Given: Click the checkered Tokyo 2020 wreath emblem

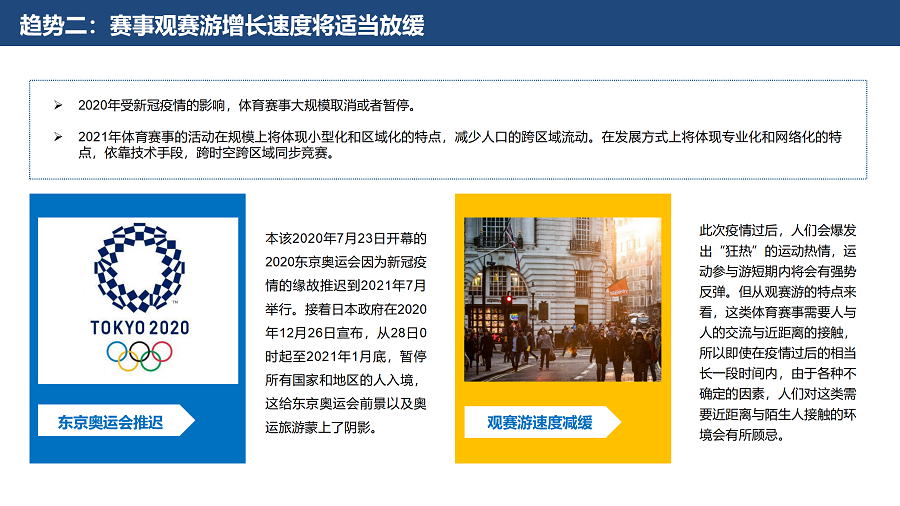Looking at the screenshot, I should coord(139,267).
